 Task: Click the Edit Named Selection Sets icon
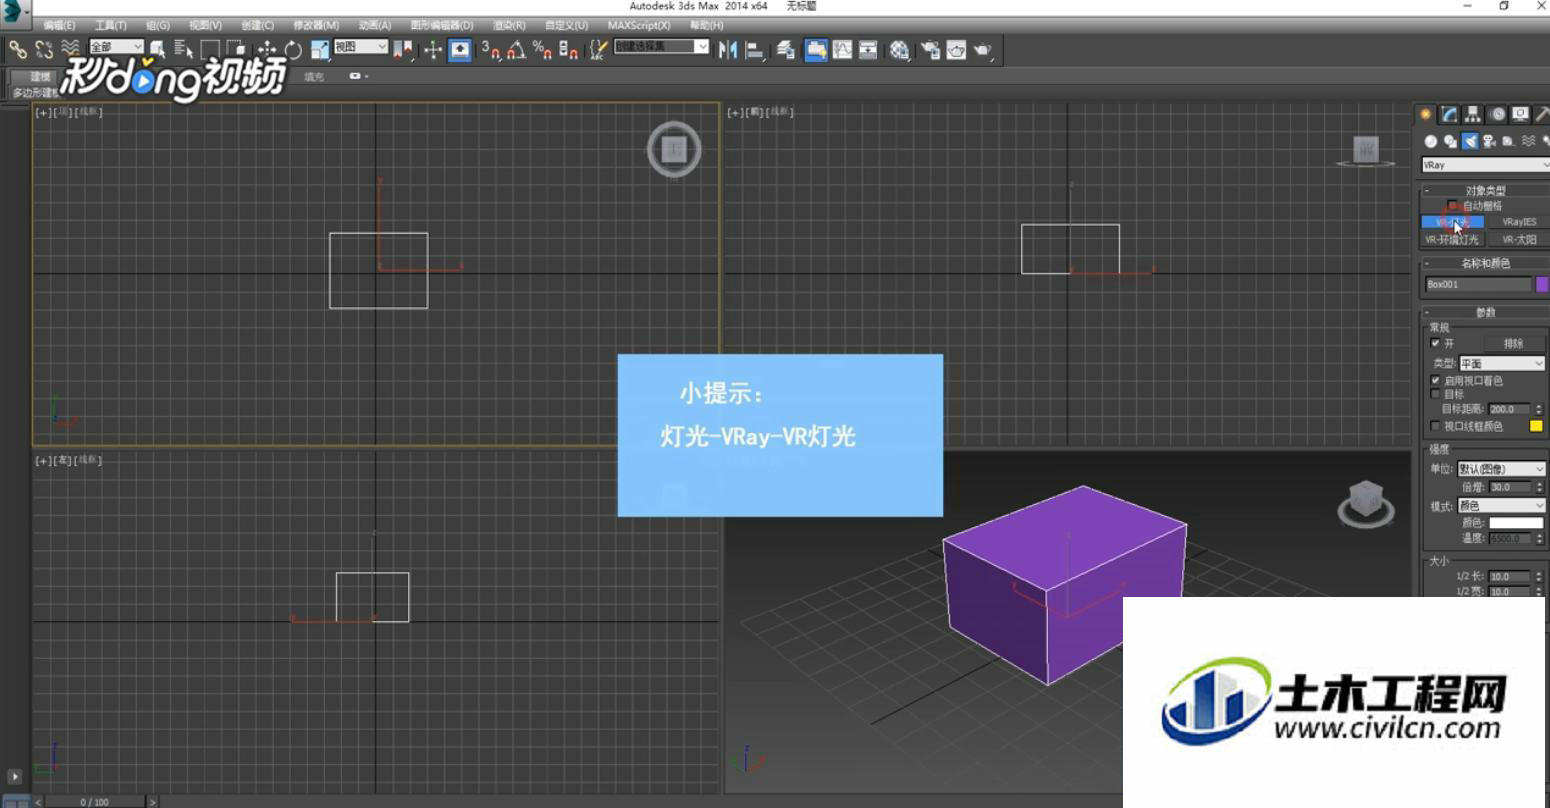click(x=598, y=50)
